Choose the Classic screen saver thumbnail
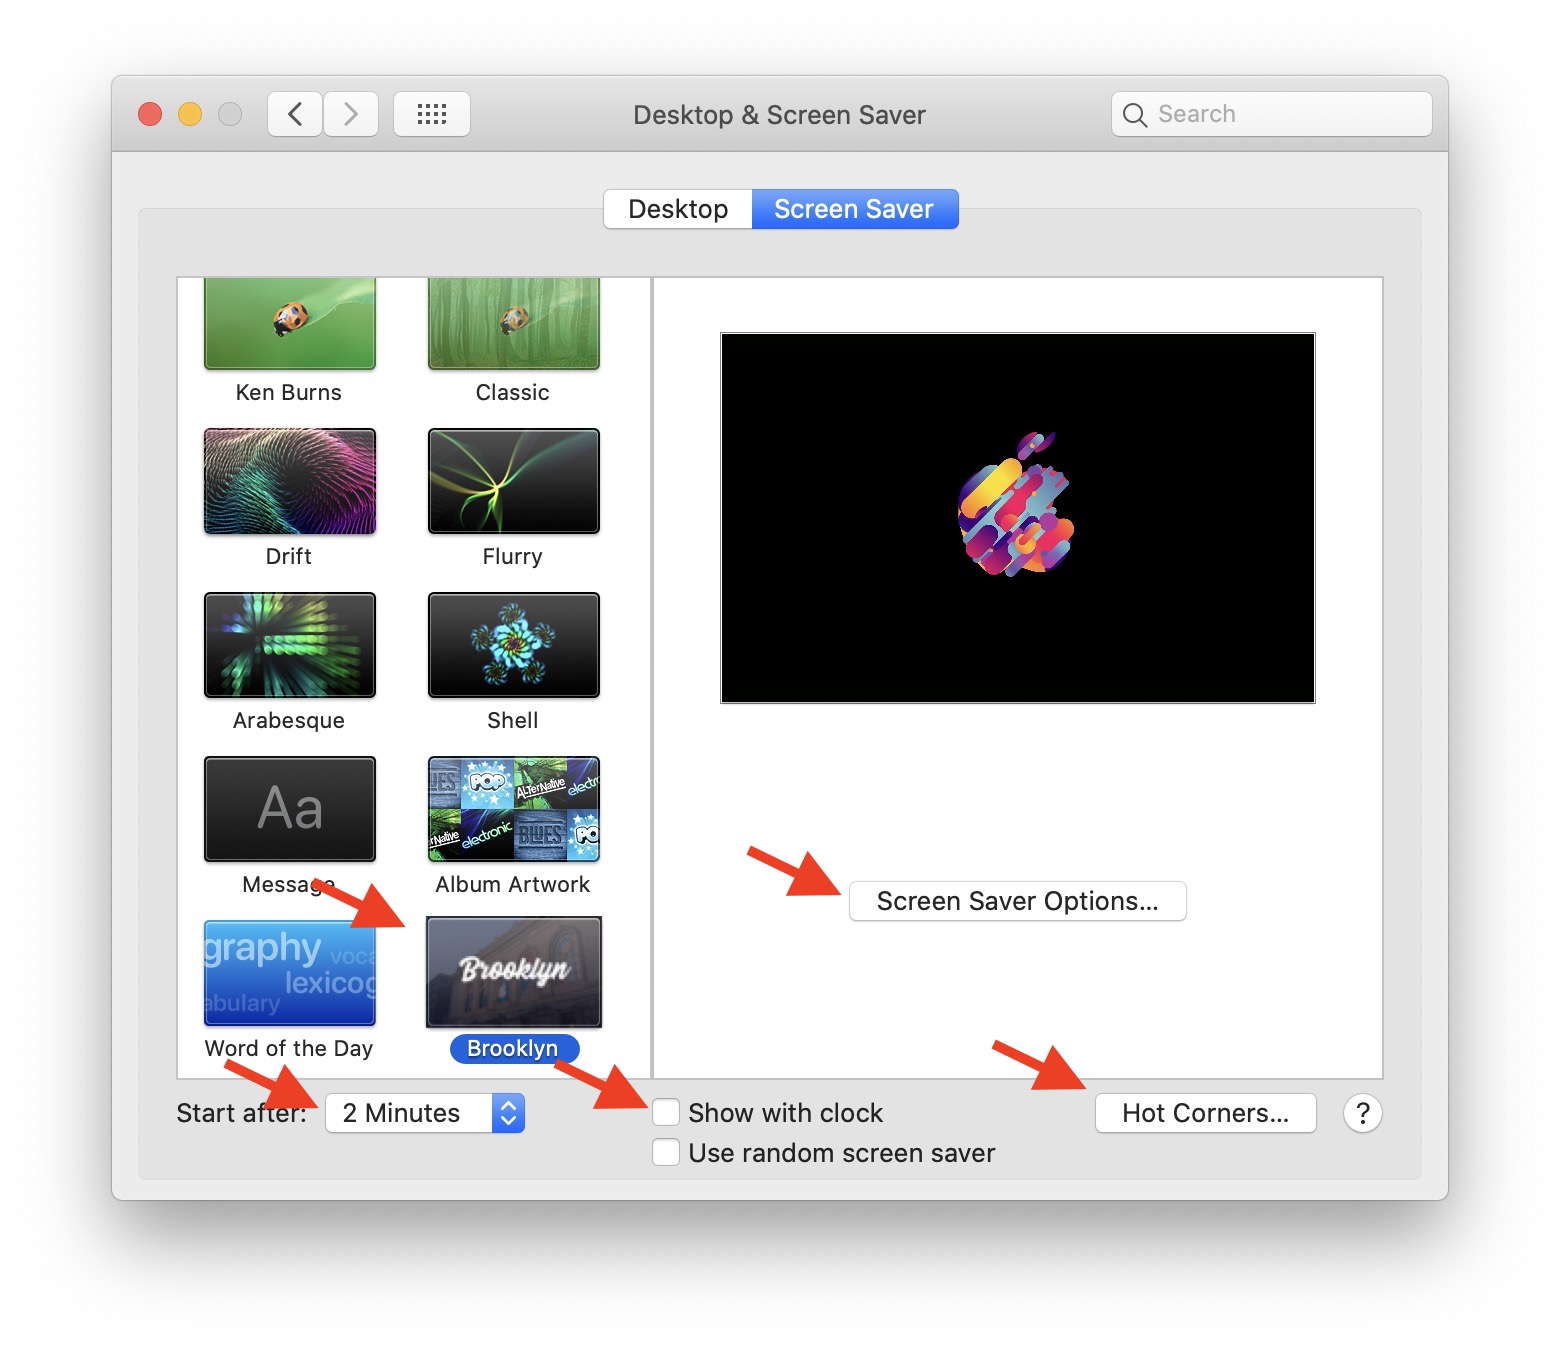Screen dimensions: 1560x1348 tap(513, 324)
